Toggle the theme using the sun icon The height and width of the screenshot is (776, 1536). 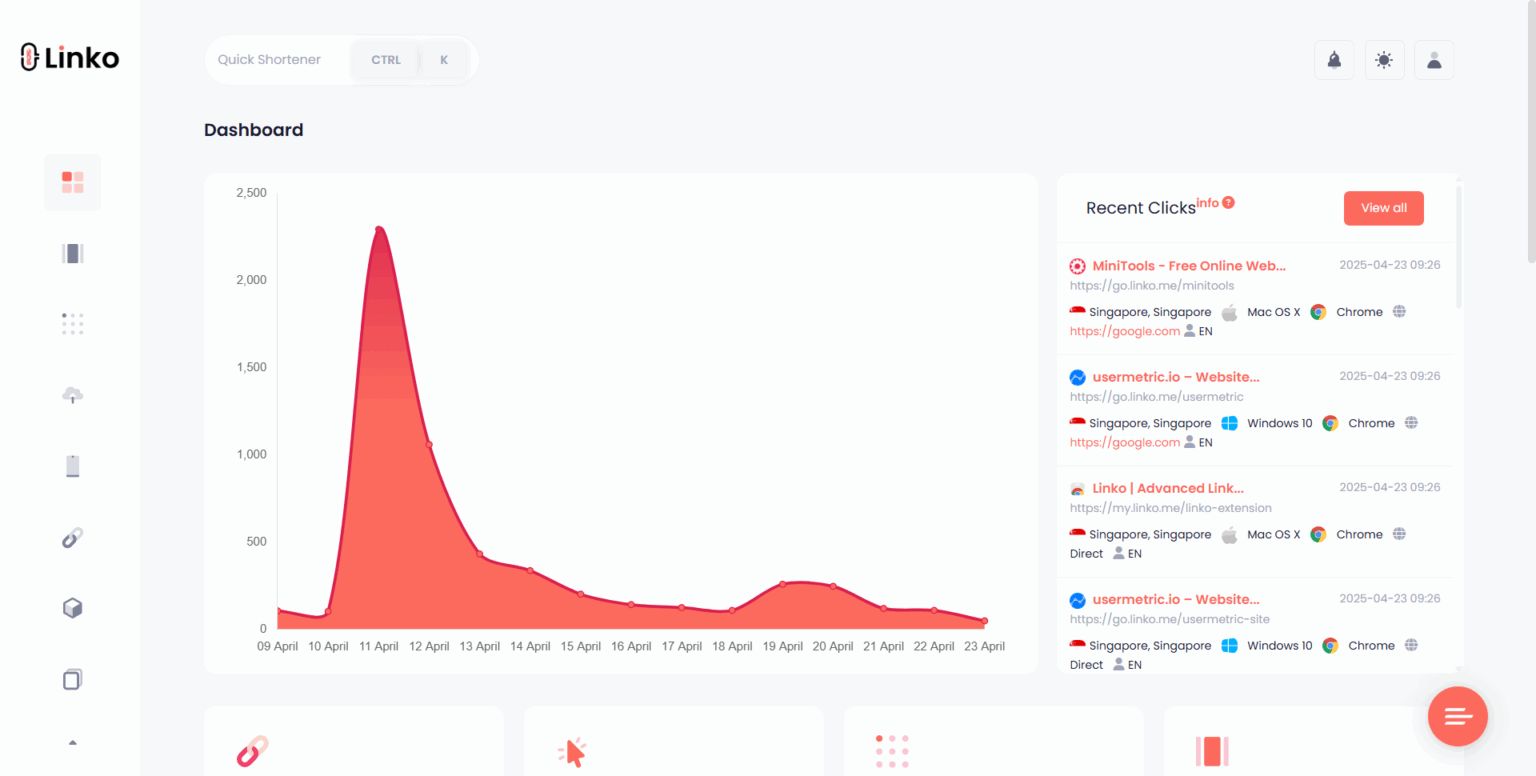point(1384,59)
